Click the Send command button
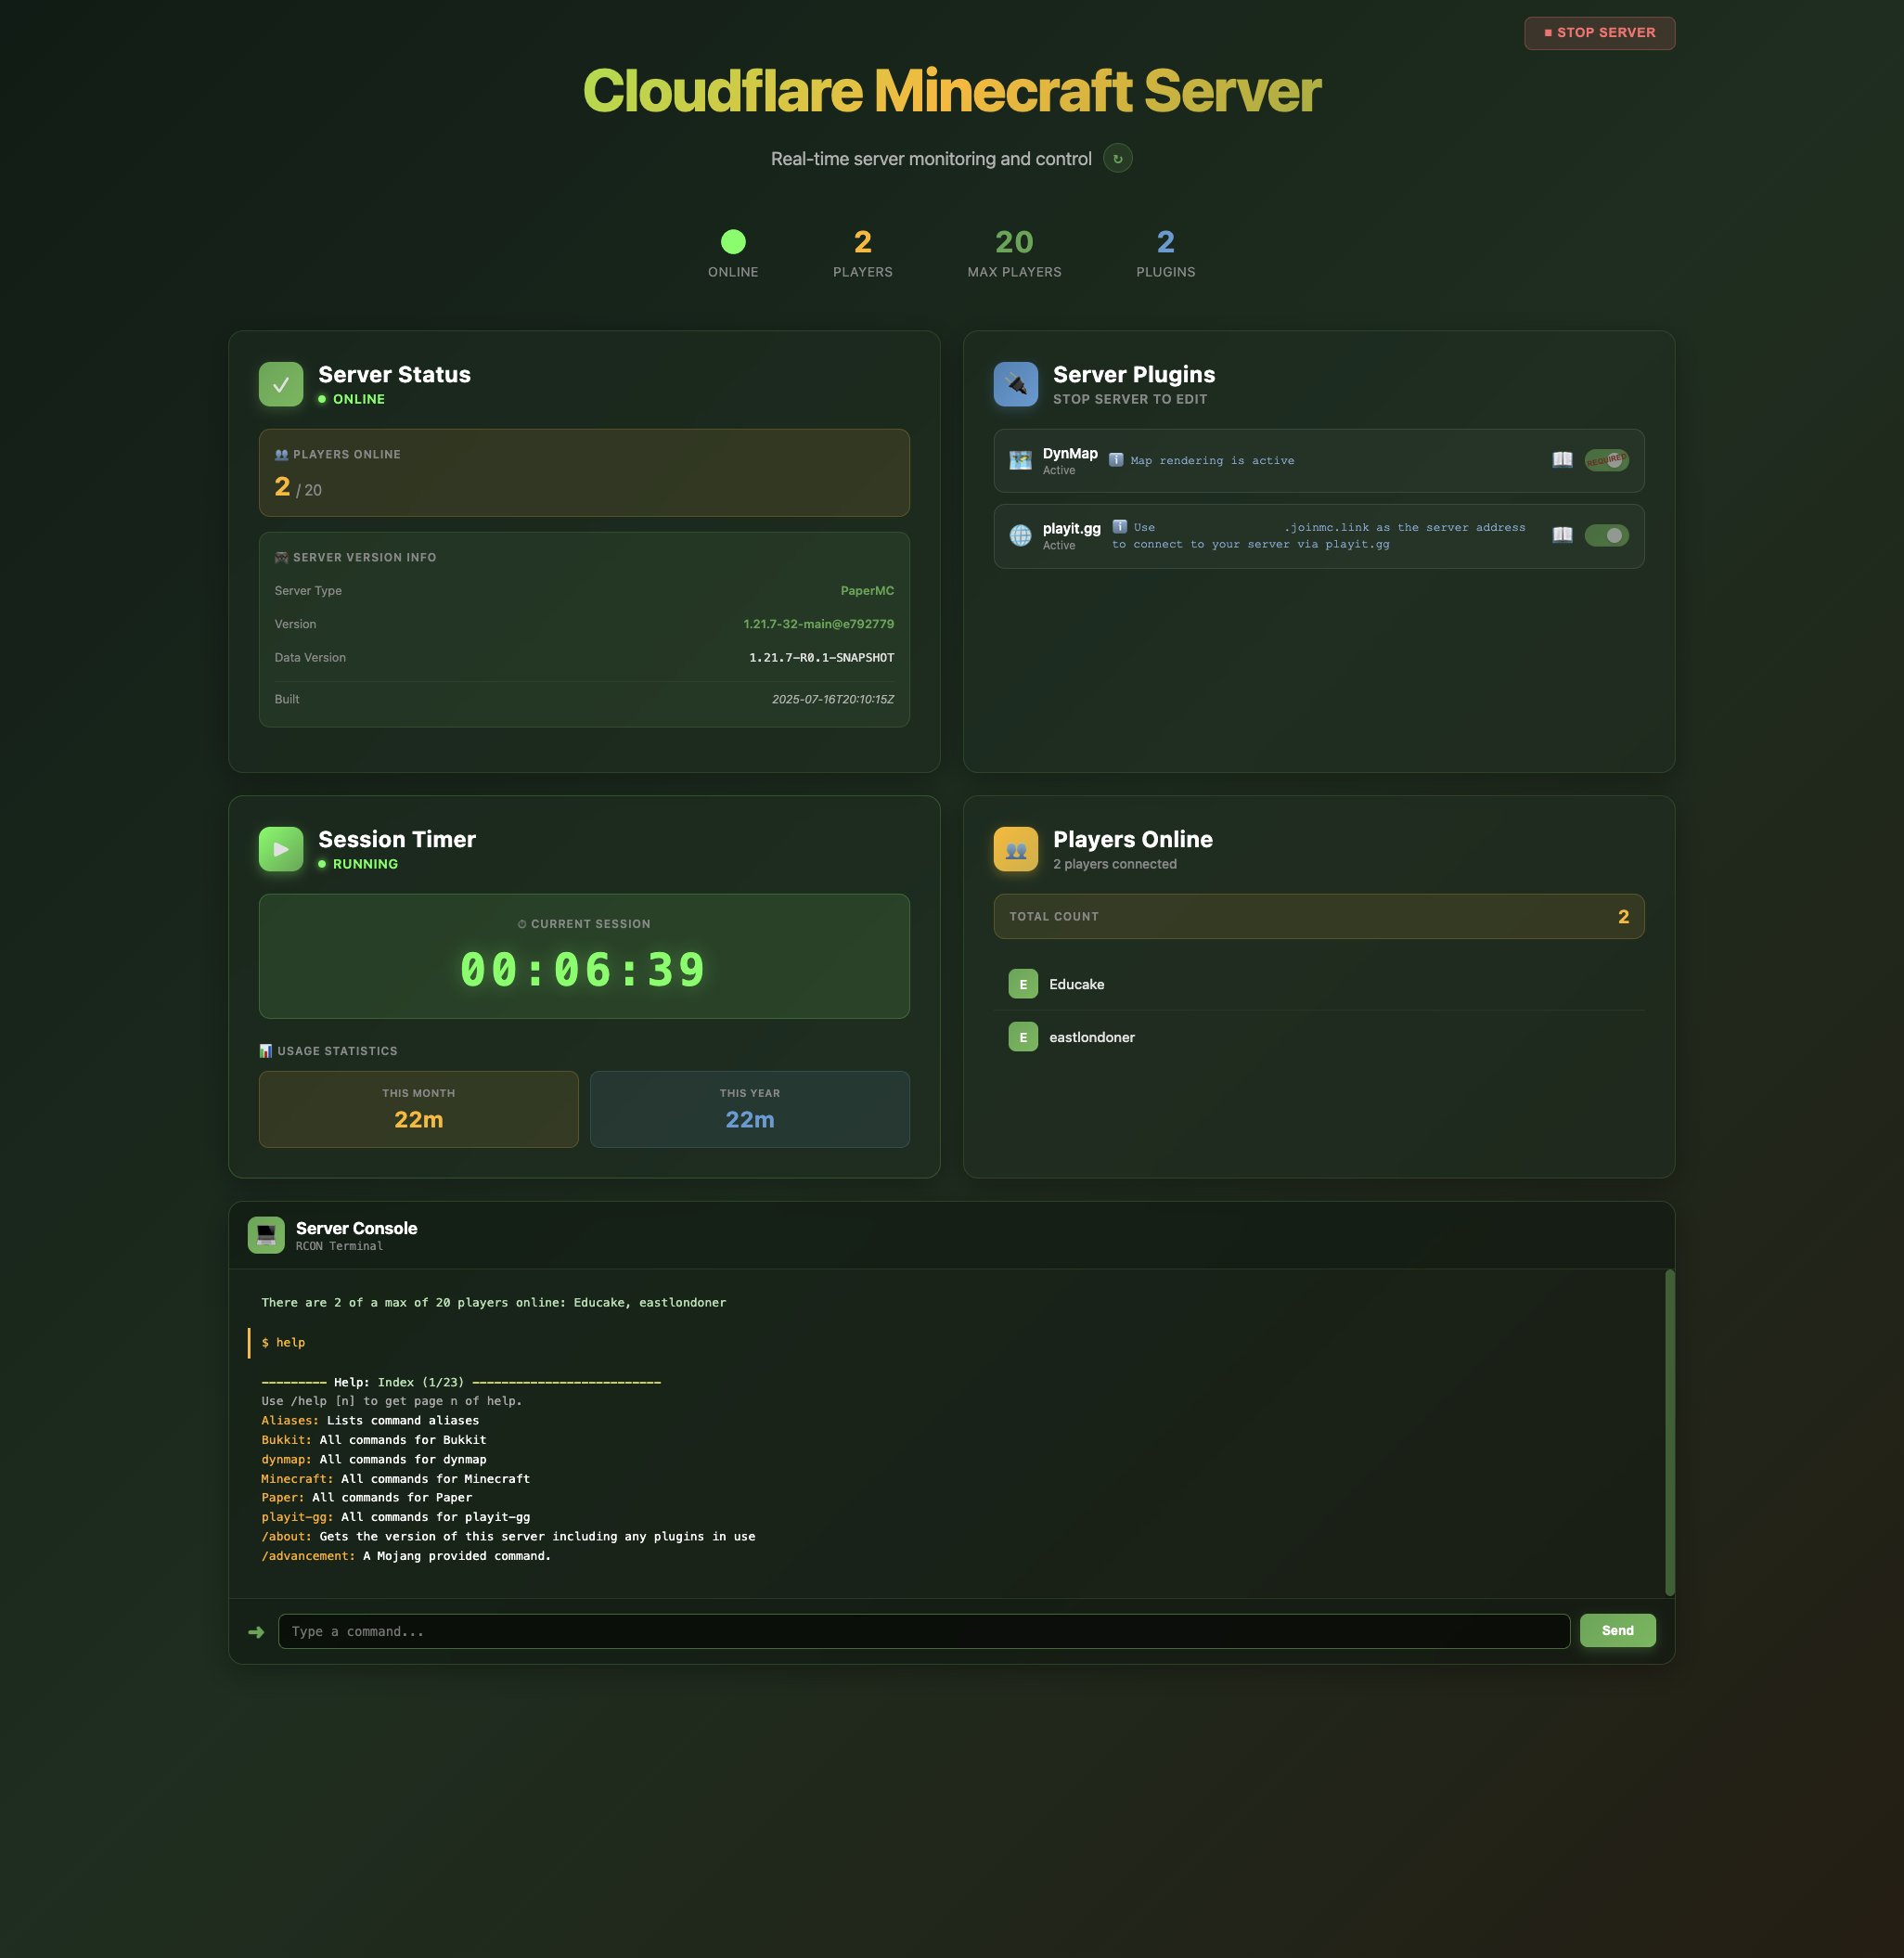 coord(1617,1630)
